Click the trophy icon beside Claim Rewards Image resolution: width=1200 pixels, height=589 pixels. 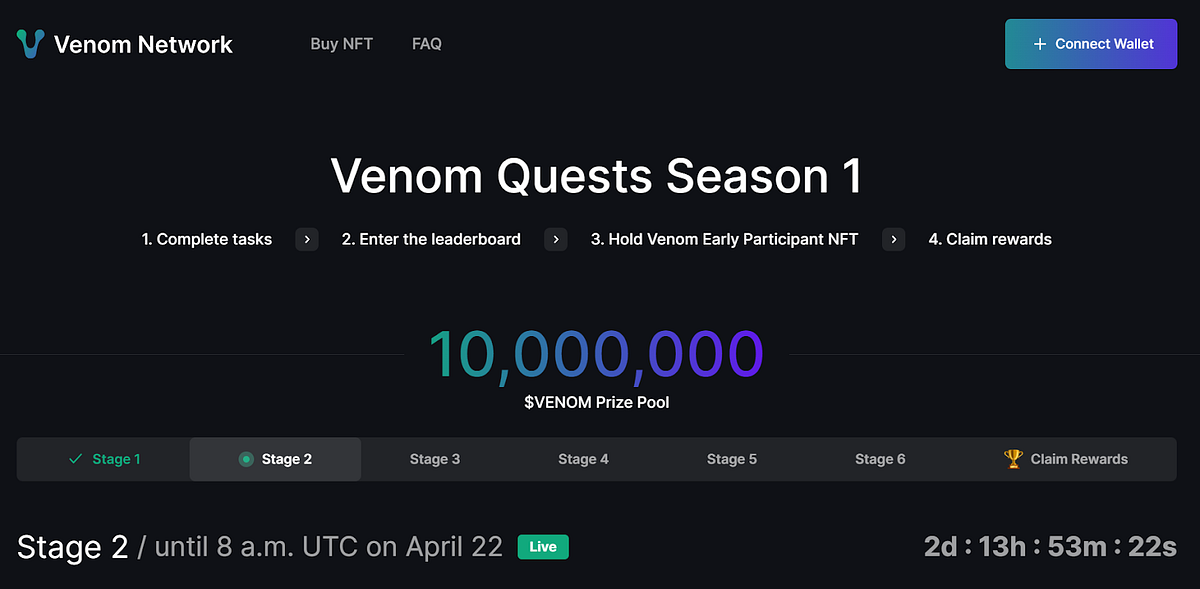[x=1015, y=459]
